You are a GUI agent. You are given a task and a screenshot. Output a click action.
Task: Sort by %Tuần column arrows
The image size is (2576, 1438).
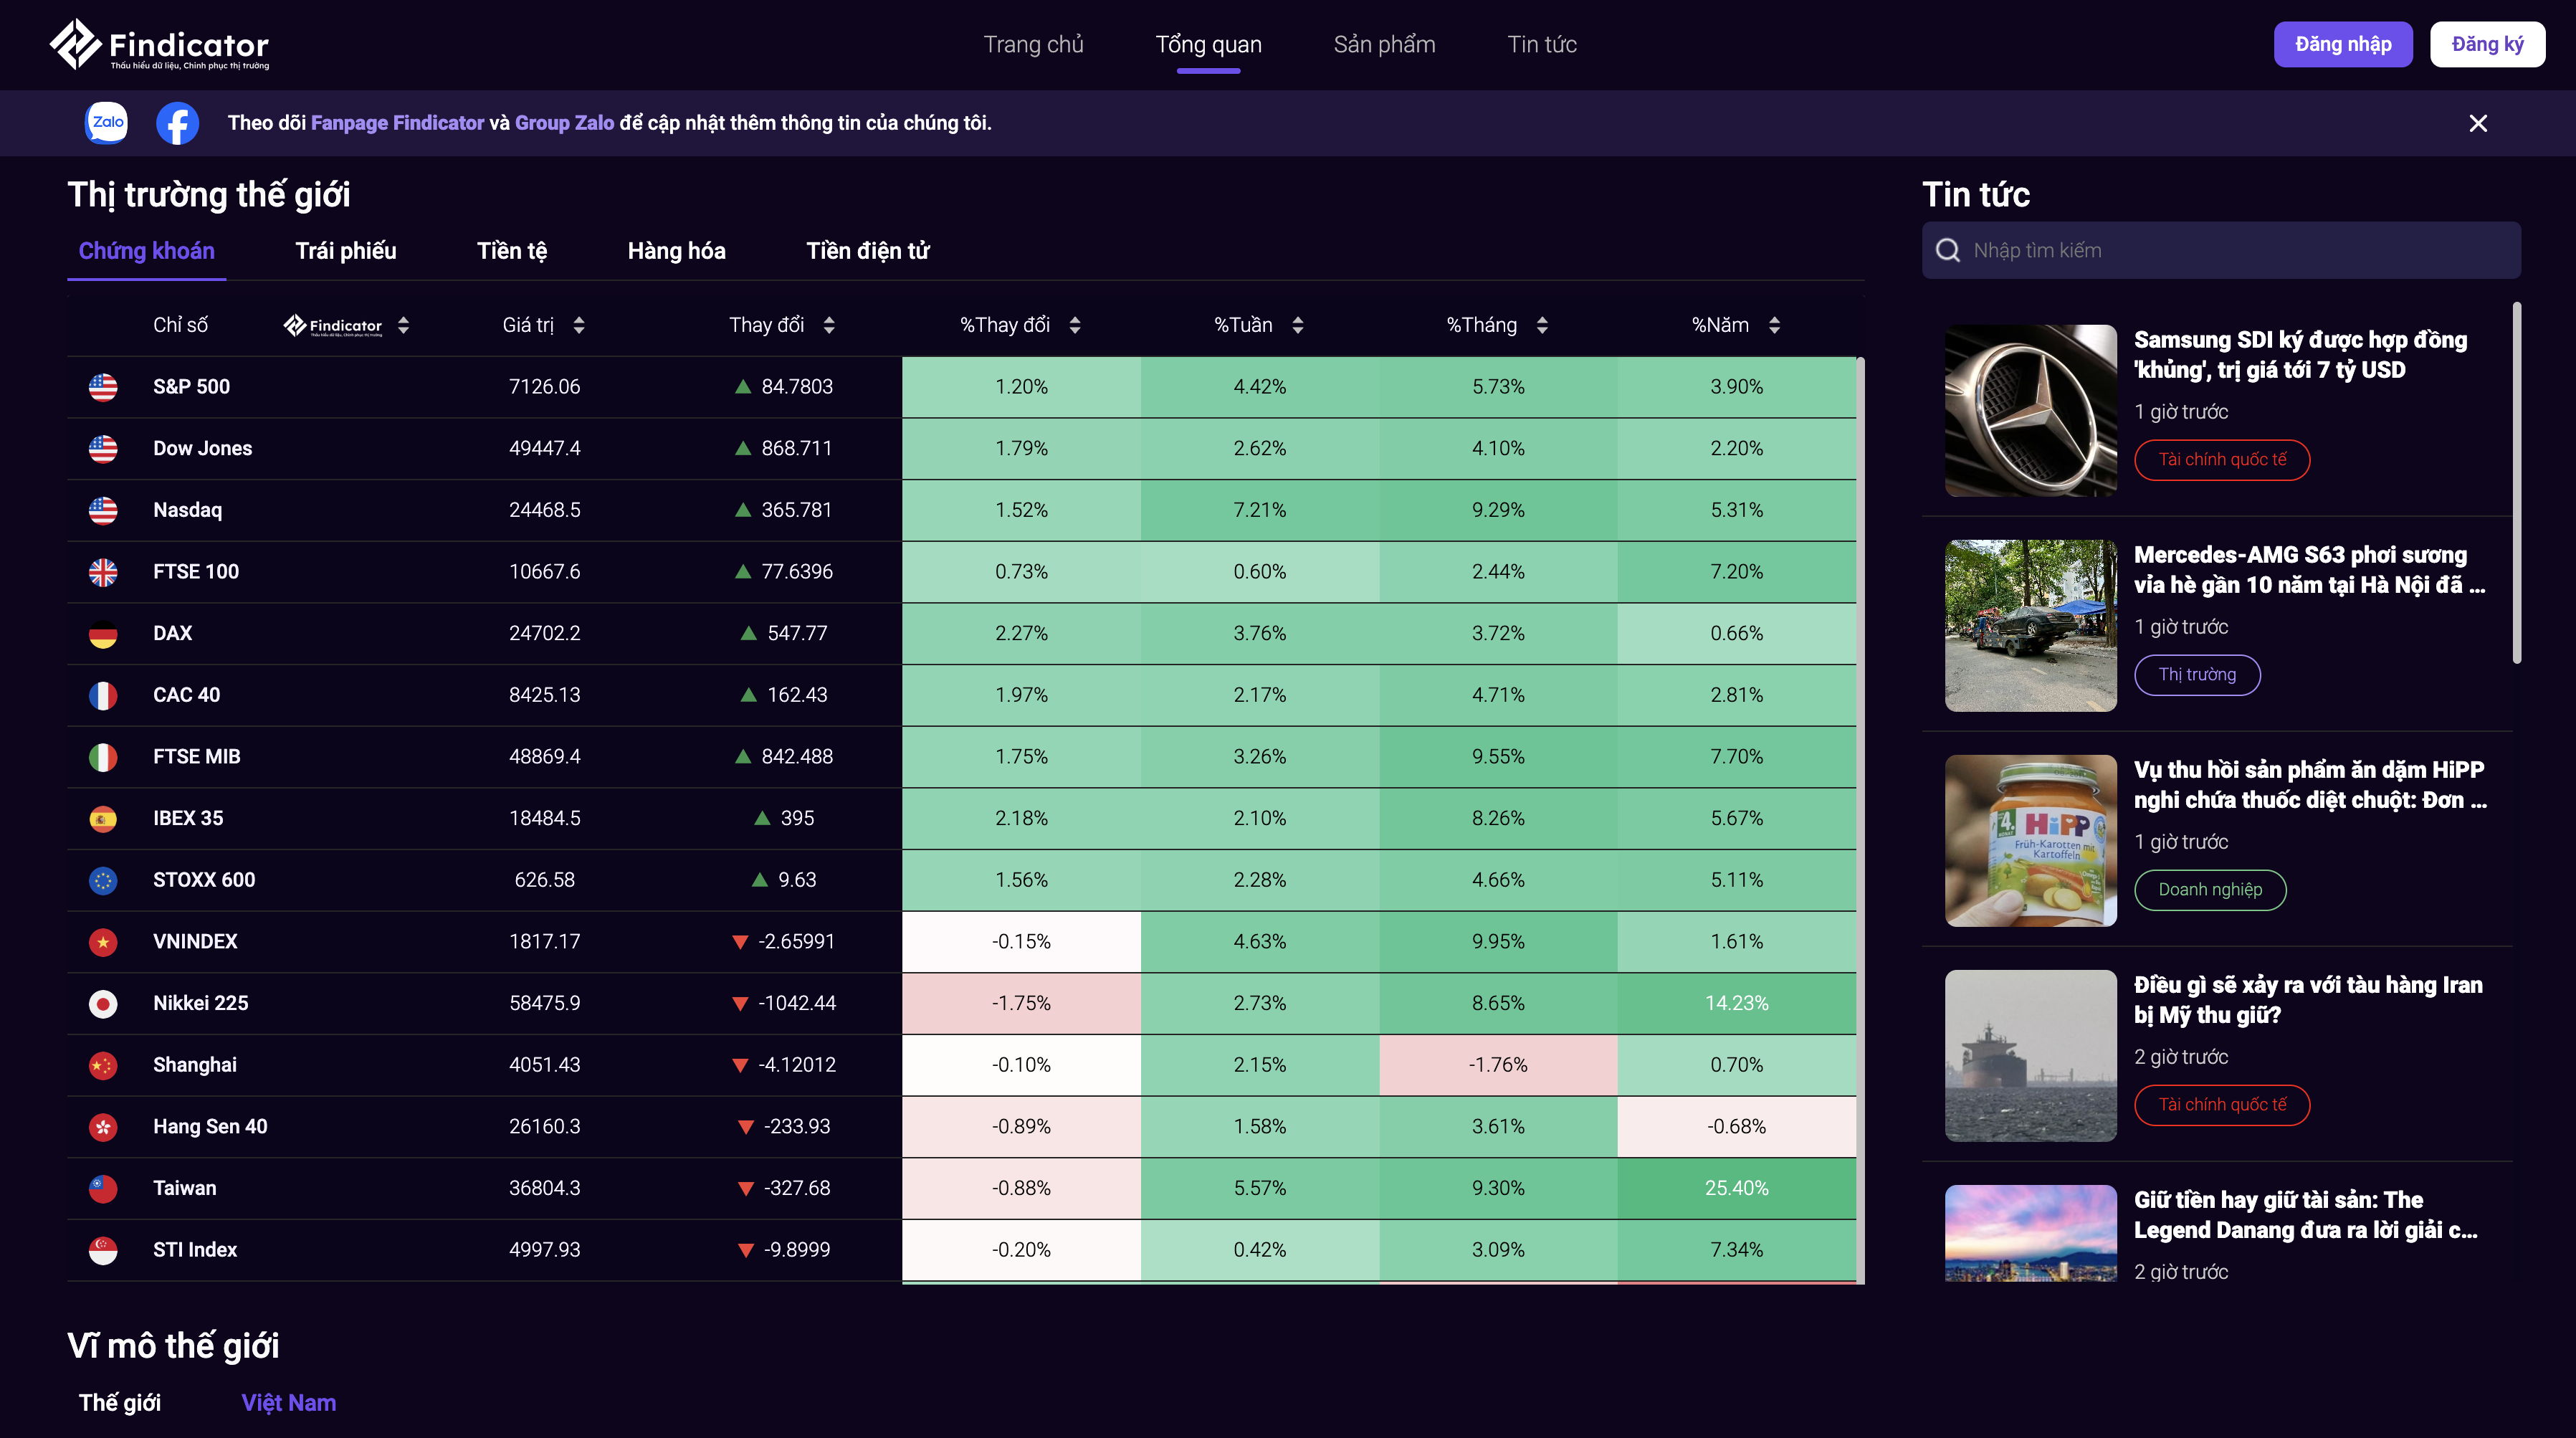tap(1298, 325)
